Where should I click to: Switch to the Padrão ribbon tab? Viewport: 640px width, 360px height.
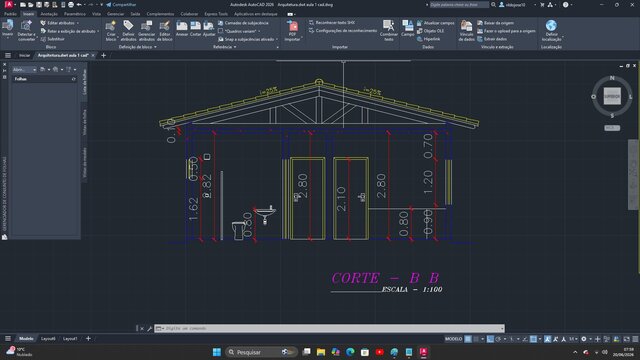[x=10, y=14]
